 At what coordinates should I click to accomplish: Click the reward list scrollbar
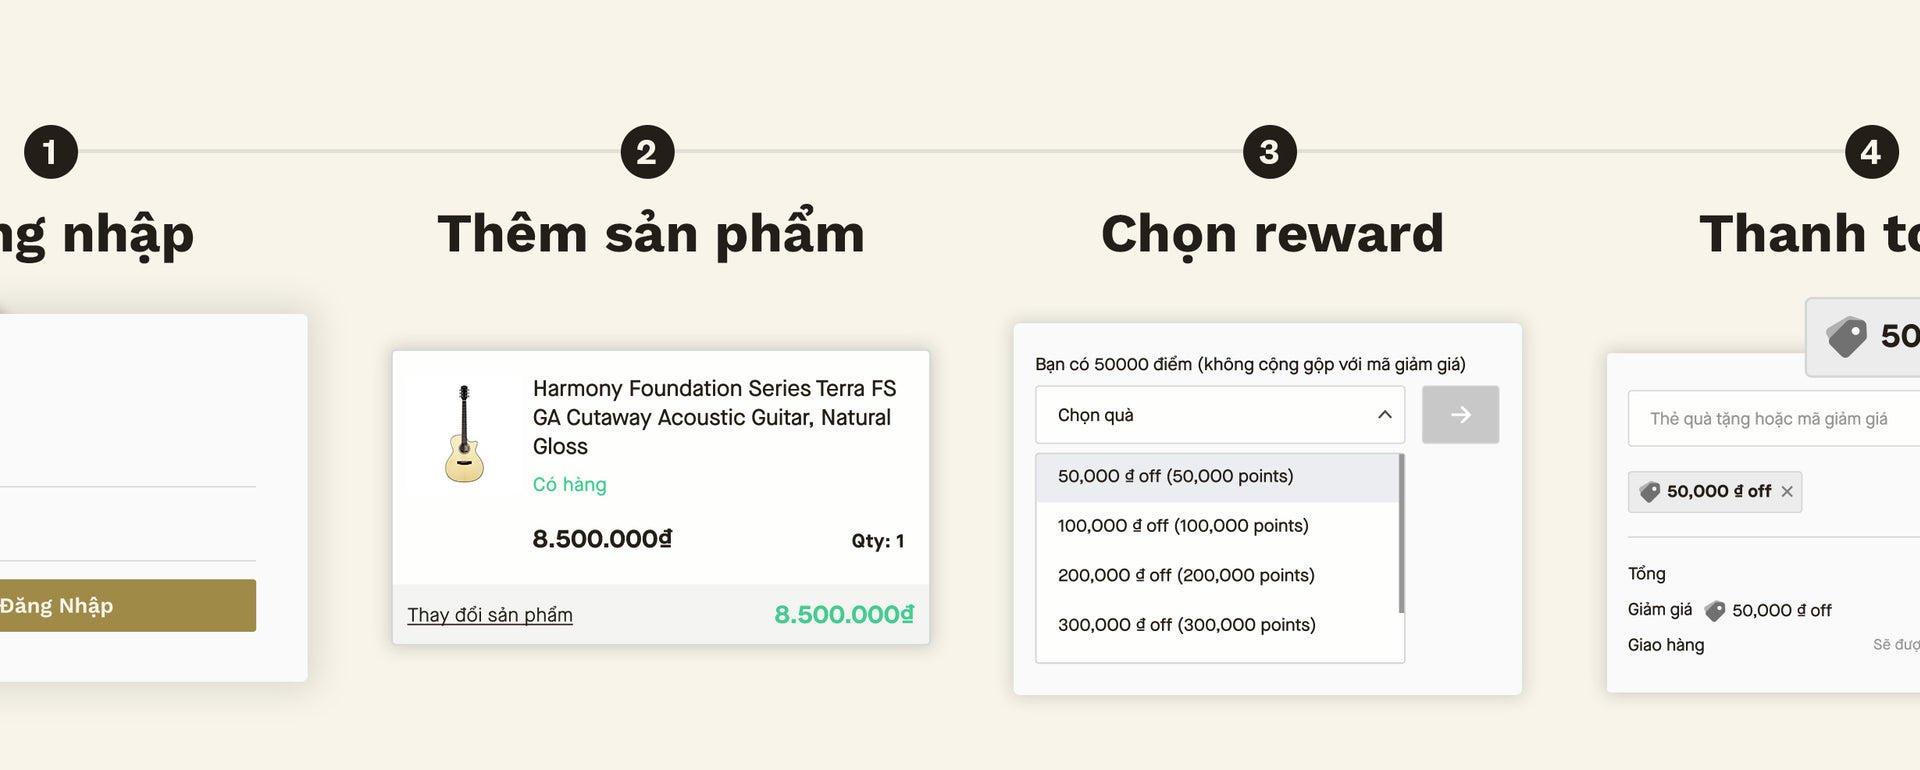[1401, 533]
